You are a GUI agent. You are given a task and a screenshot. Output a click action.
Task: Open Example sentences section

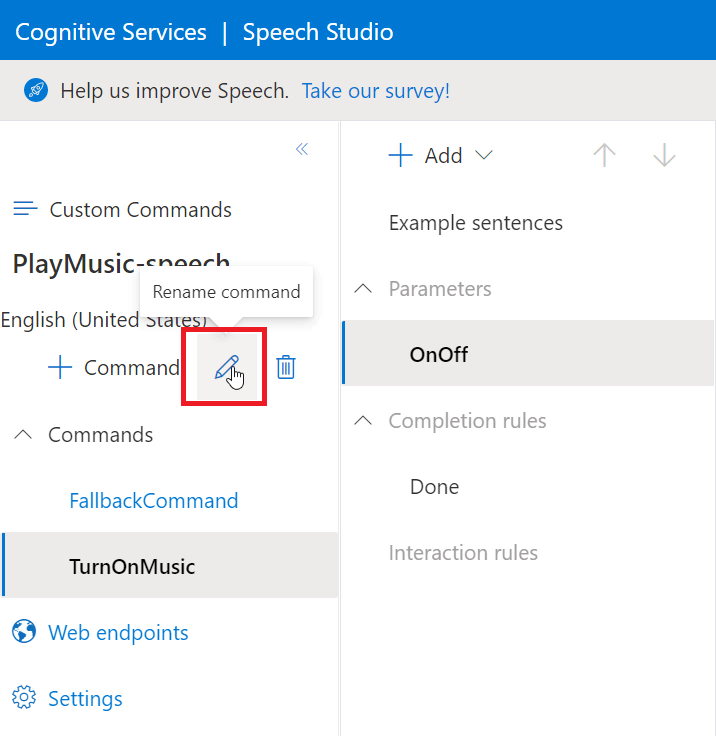[476, 223]
